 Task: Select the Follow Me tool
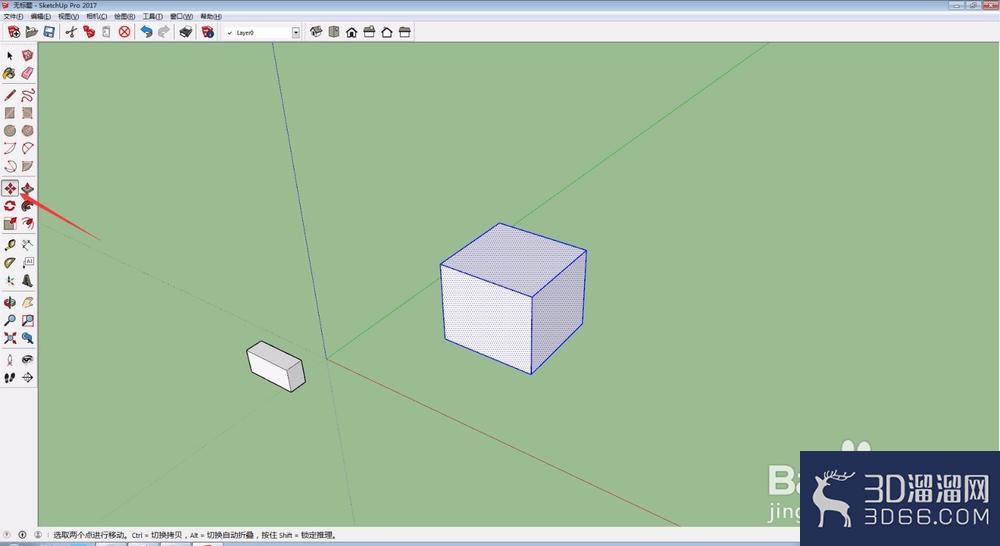[27, 206]
